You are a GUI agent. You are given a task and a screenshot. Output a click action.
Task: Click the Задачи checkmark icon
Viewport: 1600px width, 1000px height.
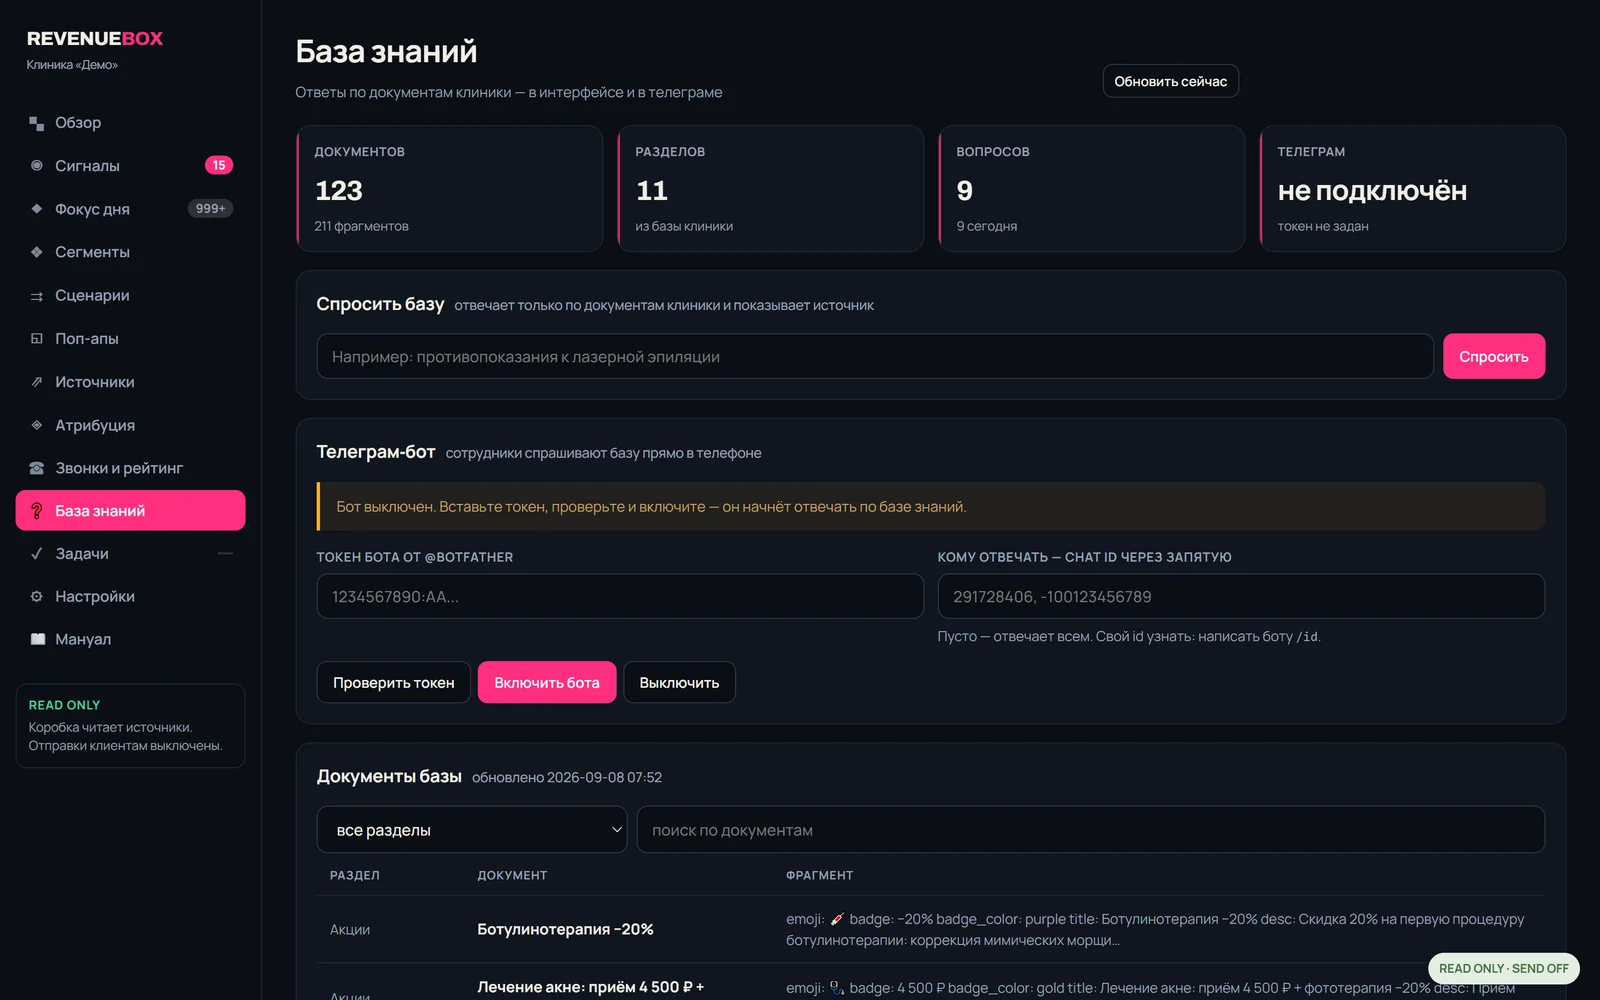(x=37, y=554)
